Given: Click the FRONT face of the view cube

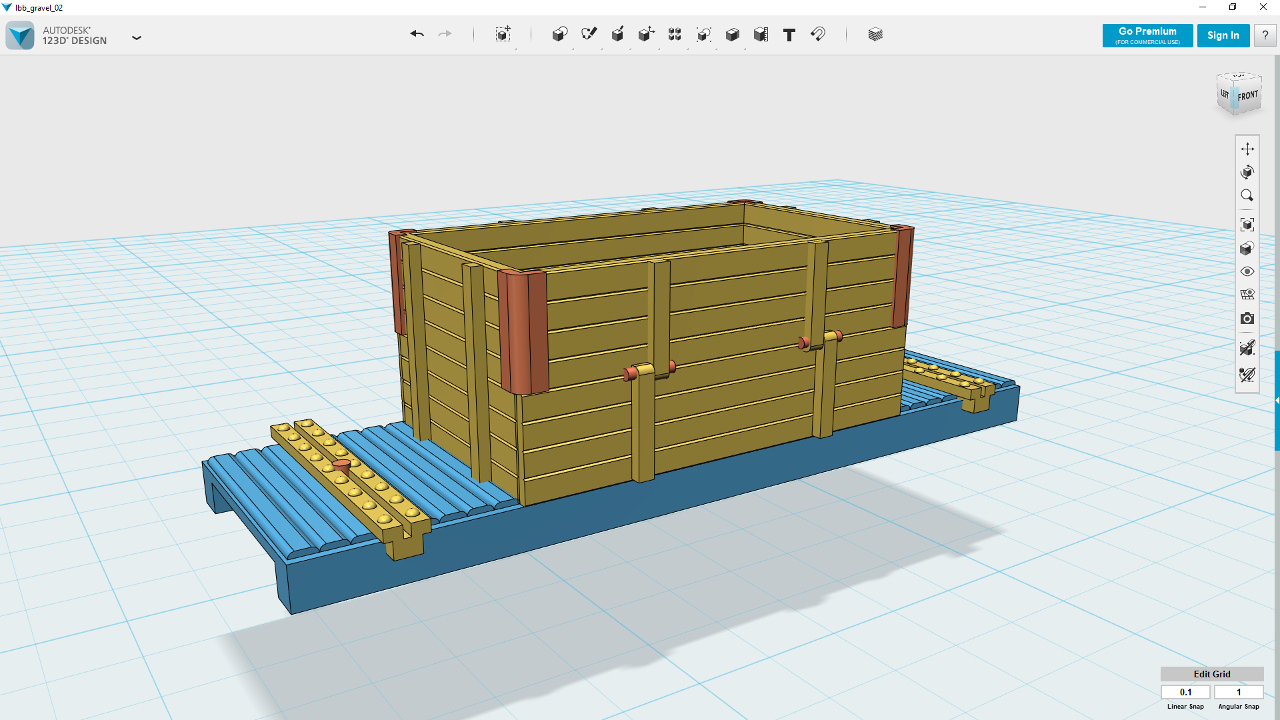Looking at the screenshot, I should (1247, 96).
